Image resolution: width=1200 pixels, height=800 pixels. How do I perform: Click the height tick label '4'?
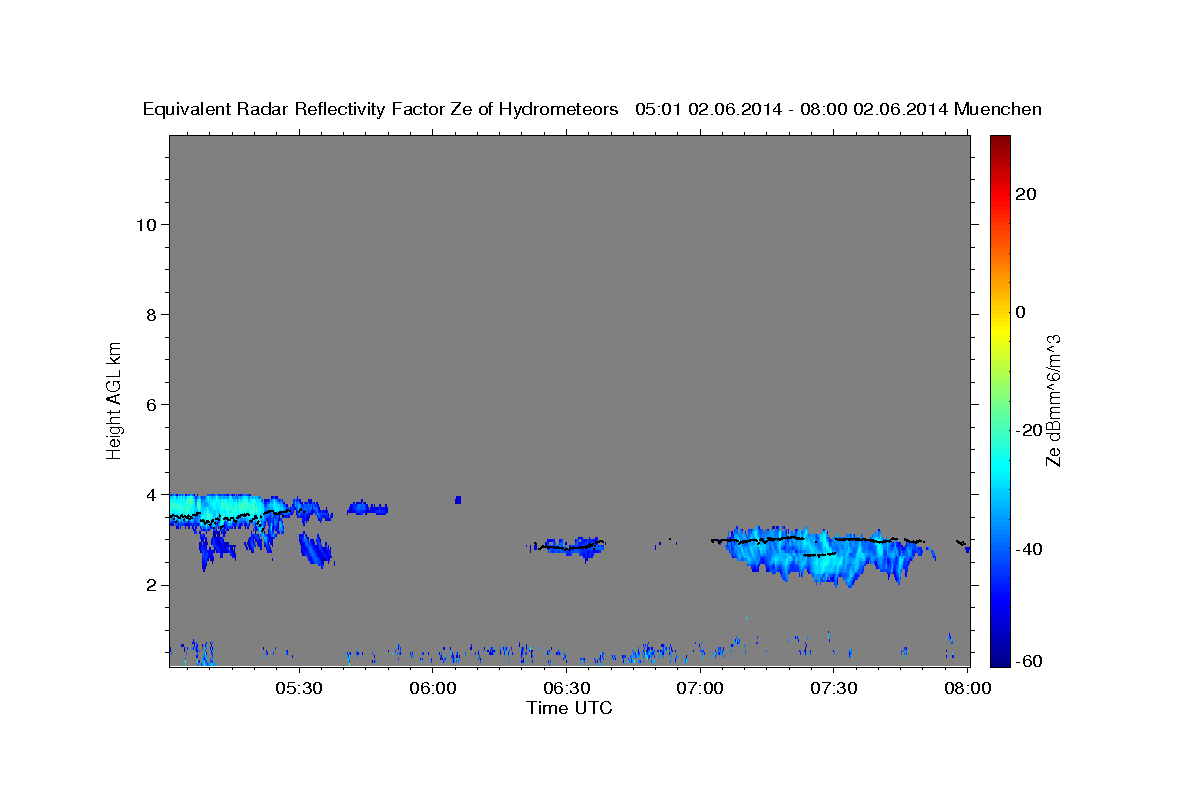pos(149,494)
